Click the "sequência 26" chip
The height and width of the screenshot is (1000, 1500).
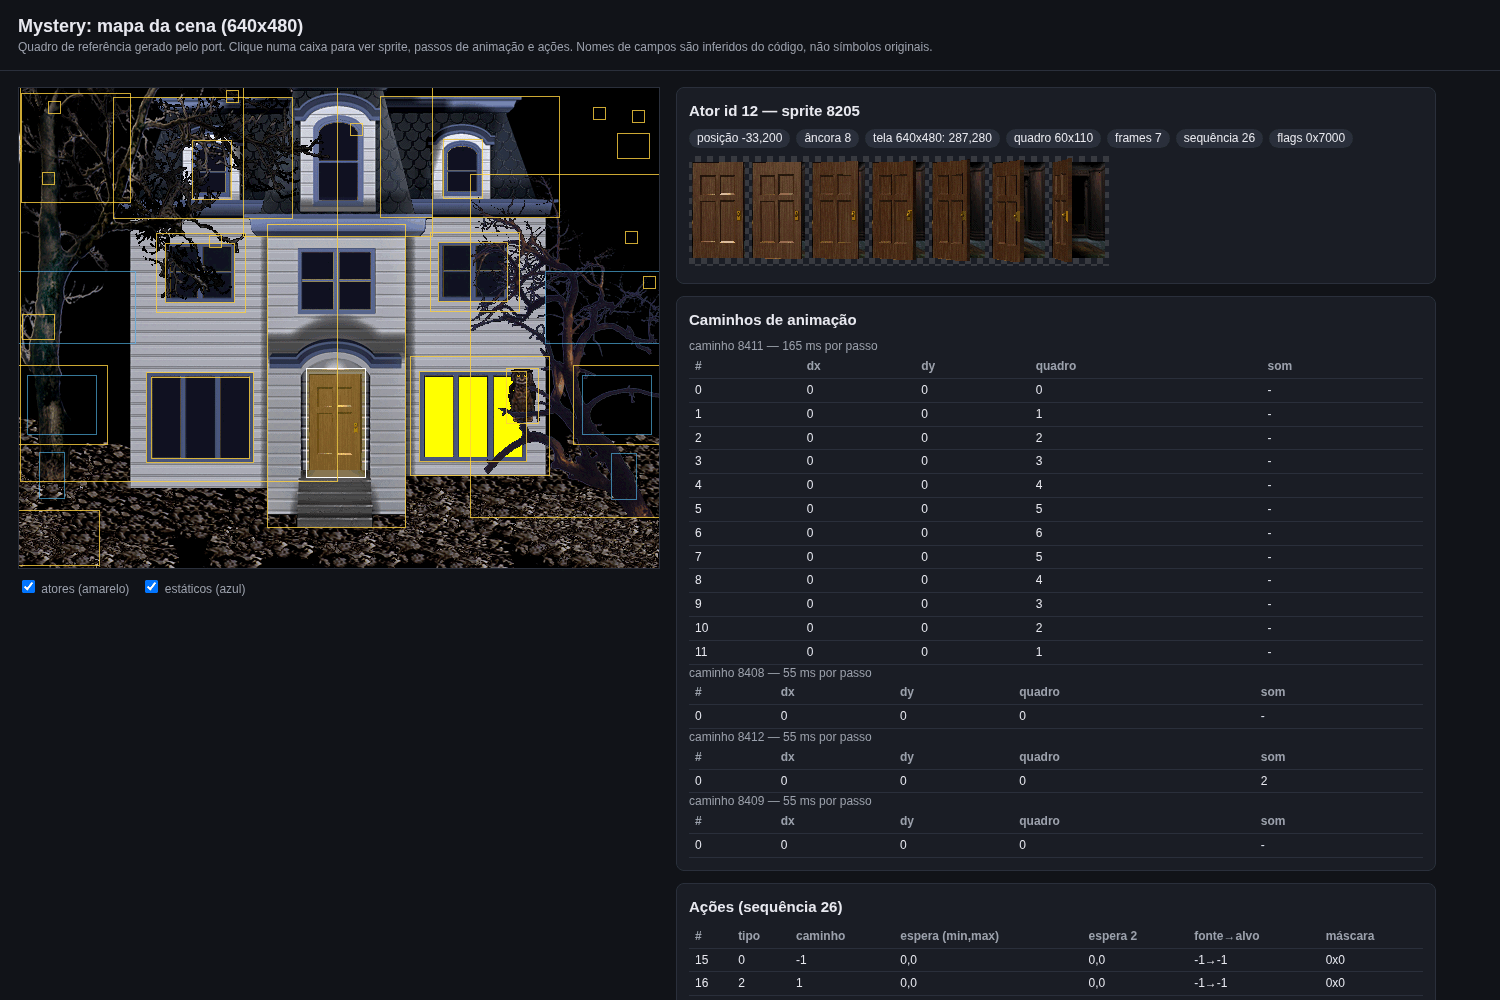point(1219,138)
